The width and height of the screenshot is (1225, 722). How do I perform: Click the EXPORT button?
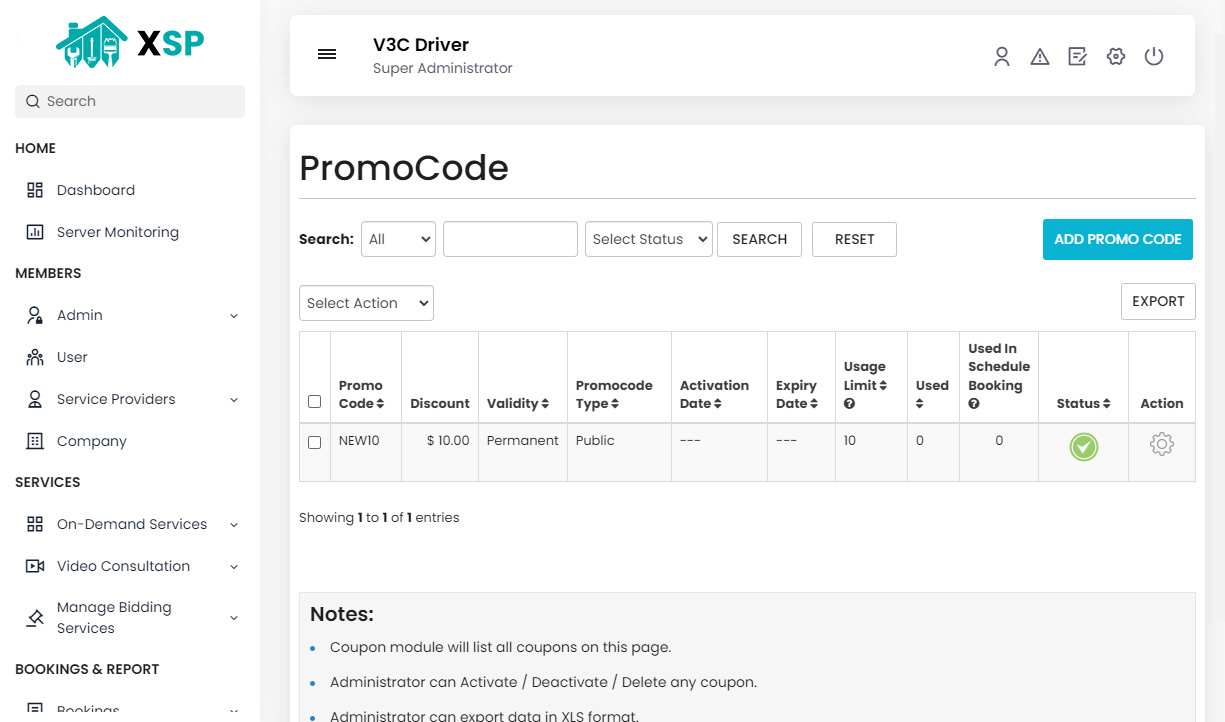click(1158, 301)
